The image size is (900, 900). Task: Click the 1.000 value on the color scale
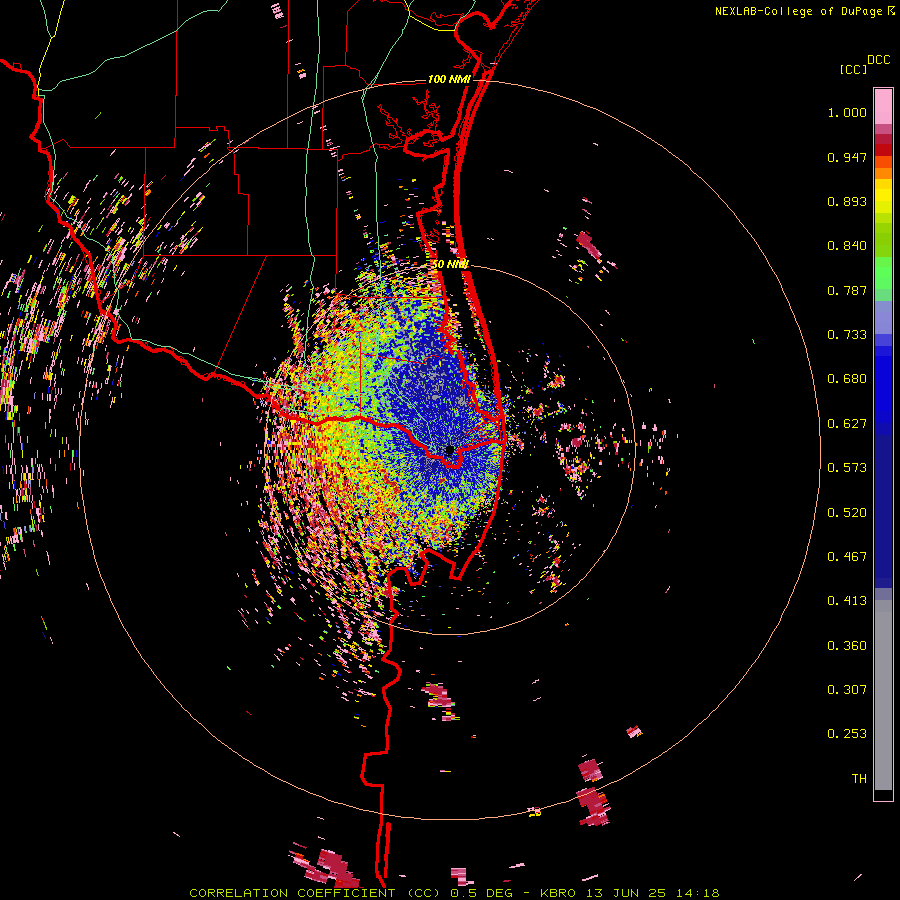[847, 112]
